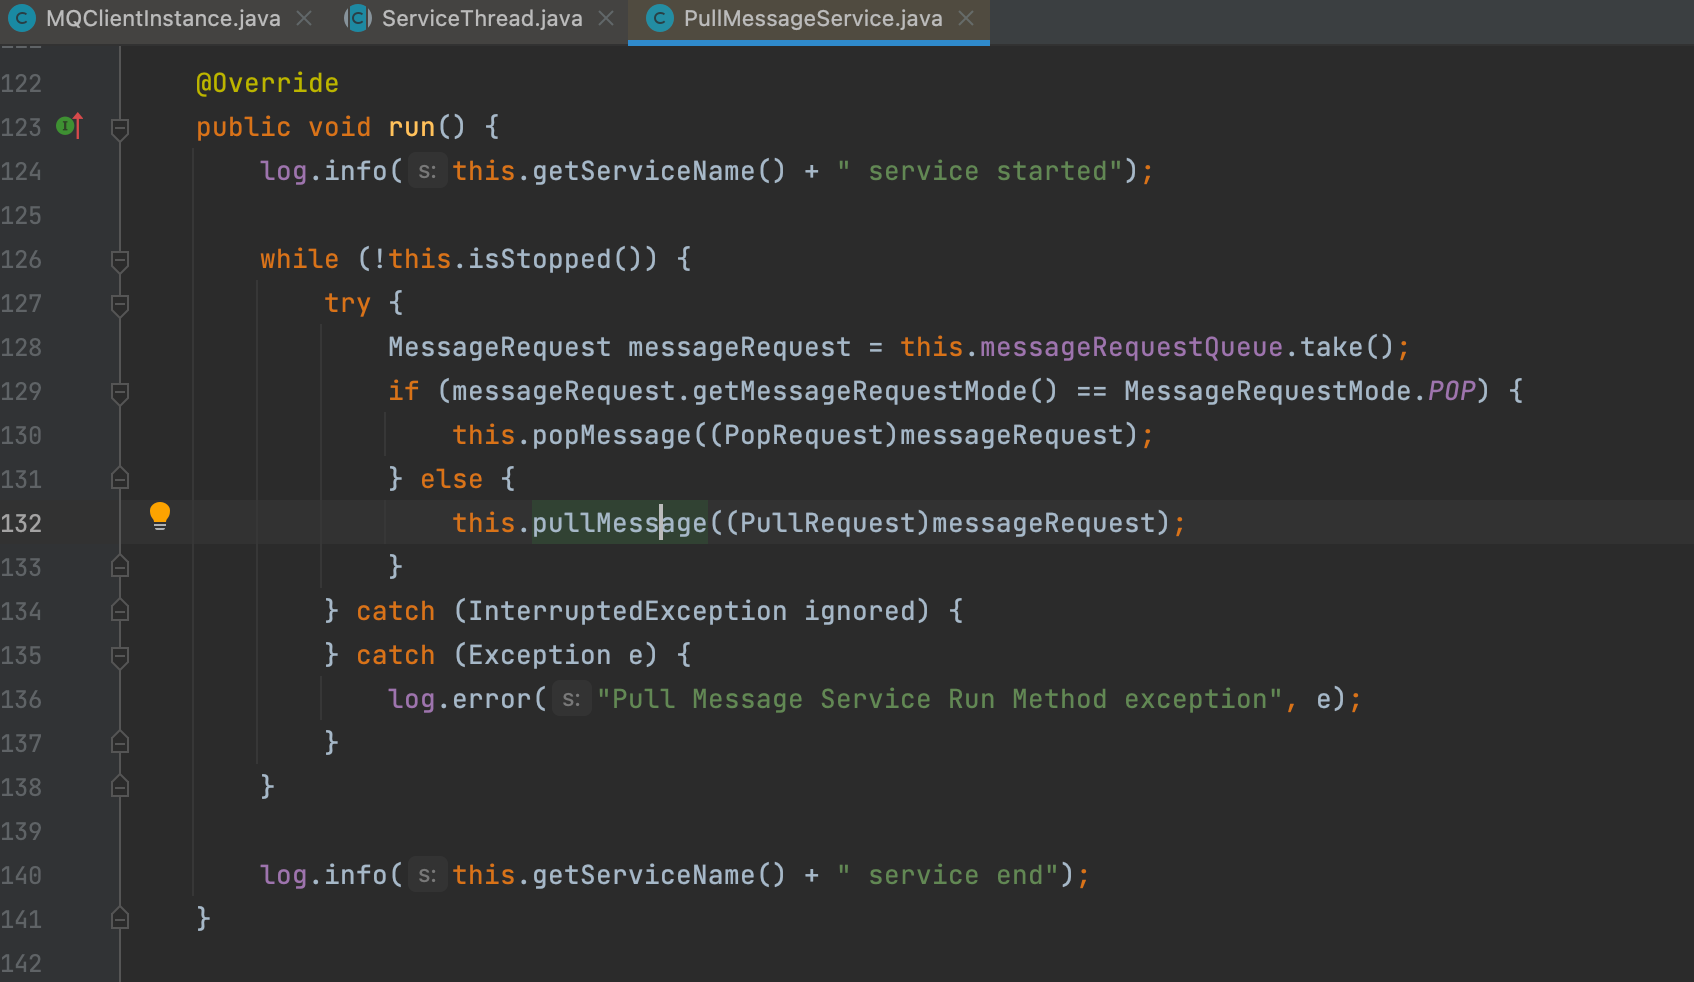The image size is (1694, 982).
Task: Click the POP enum constant
Action: click(x=1451, y=391)
